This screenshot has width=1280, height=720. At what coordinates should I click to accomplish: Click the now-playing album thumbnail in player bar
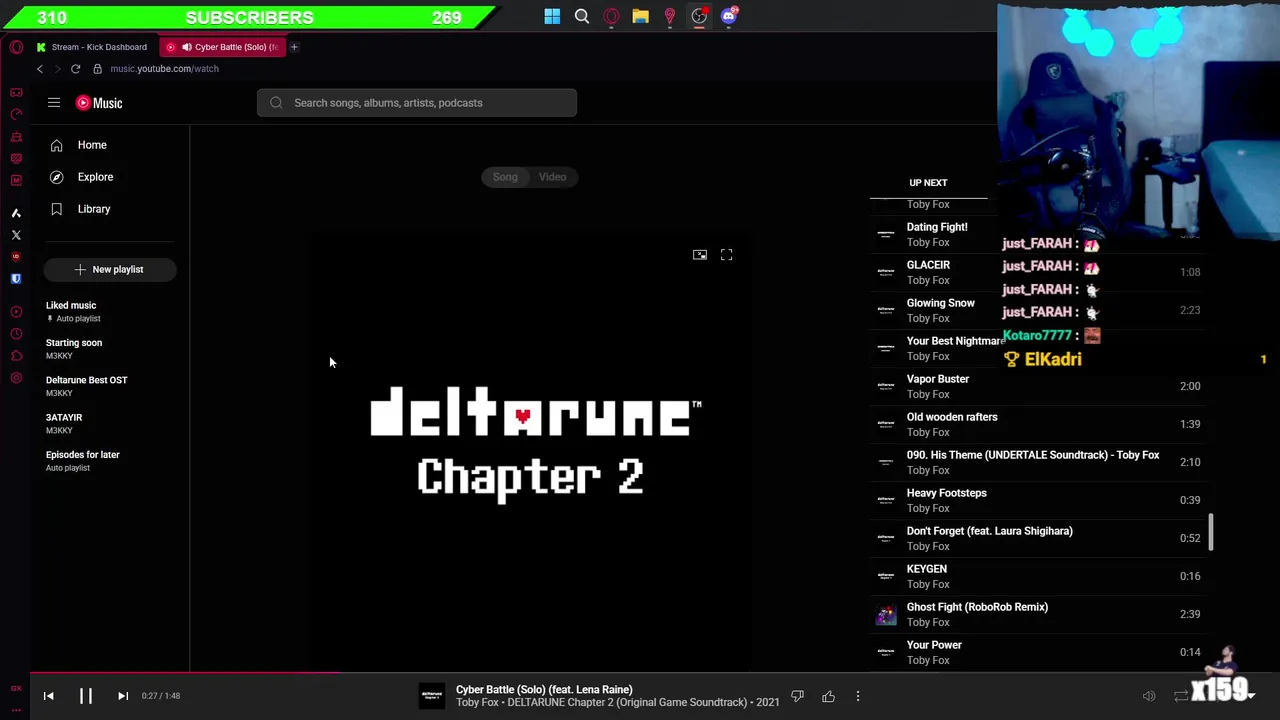[x=432, y=696]
